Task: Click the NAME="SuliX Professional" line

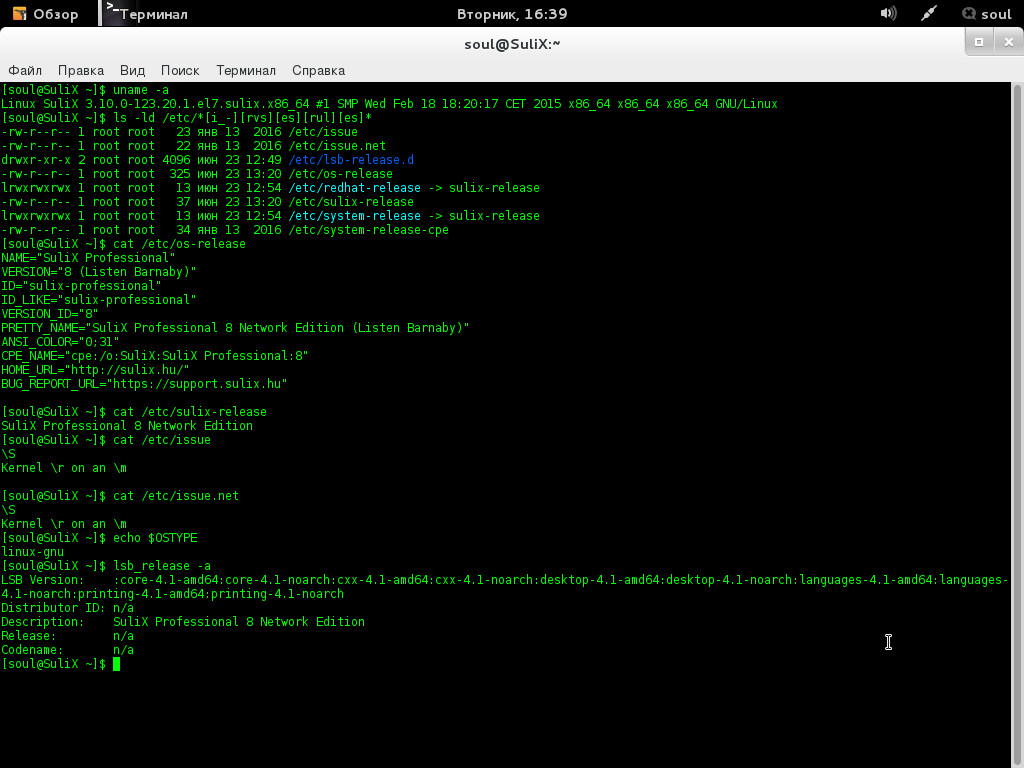Action: coord(88,258)
